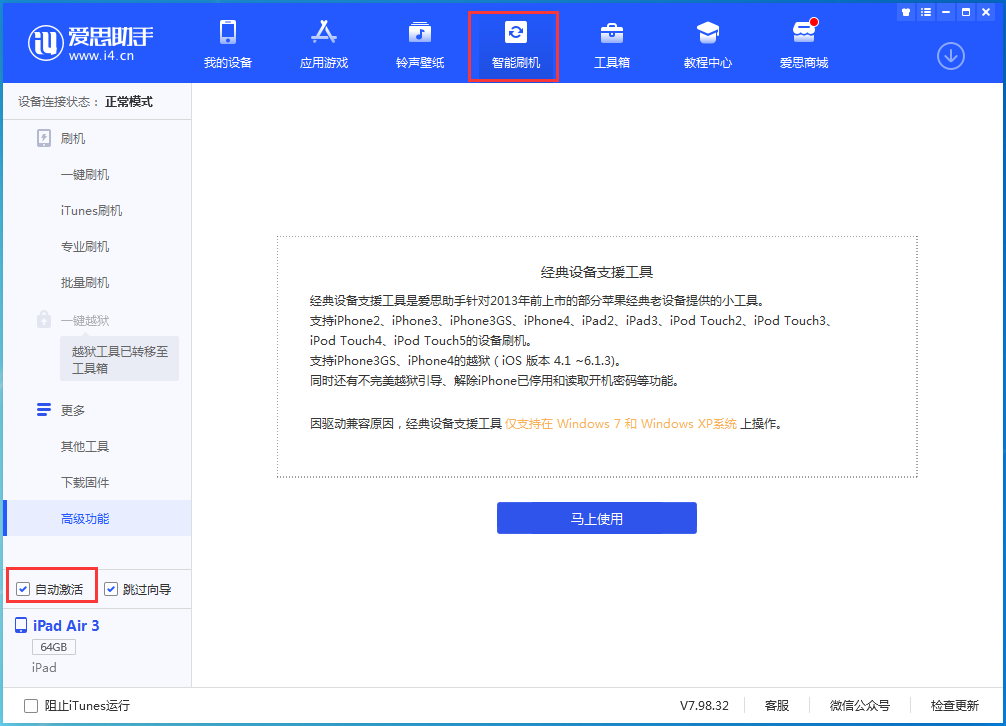Screen dimensions: 1006x726
Task: Open 铃声壁纸 (Ringtones & Wallpapers)
Action: coord(418,45)
